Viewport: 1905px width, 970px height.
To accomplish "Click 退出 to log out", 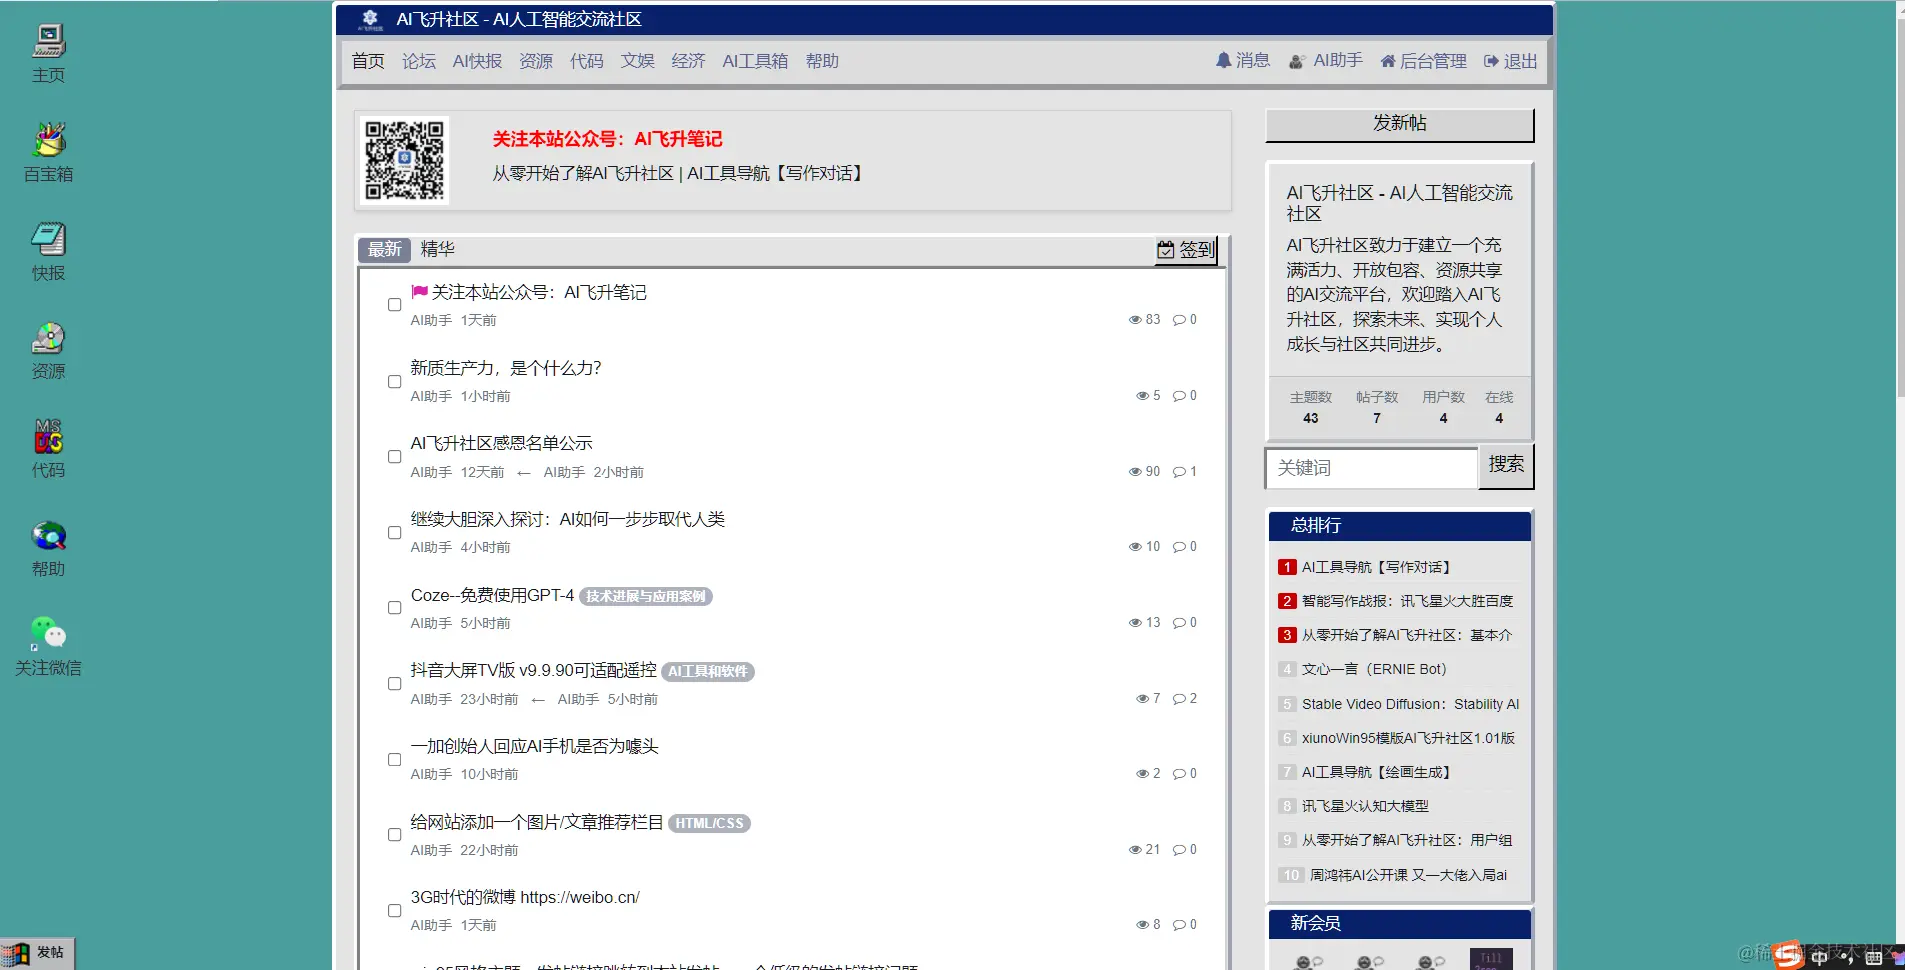I will pos(1511,61).
